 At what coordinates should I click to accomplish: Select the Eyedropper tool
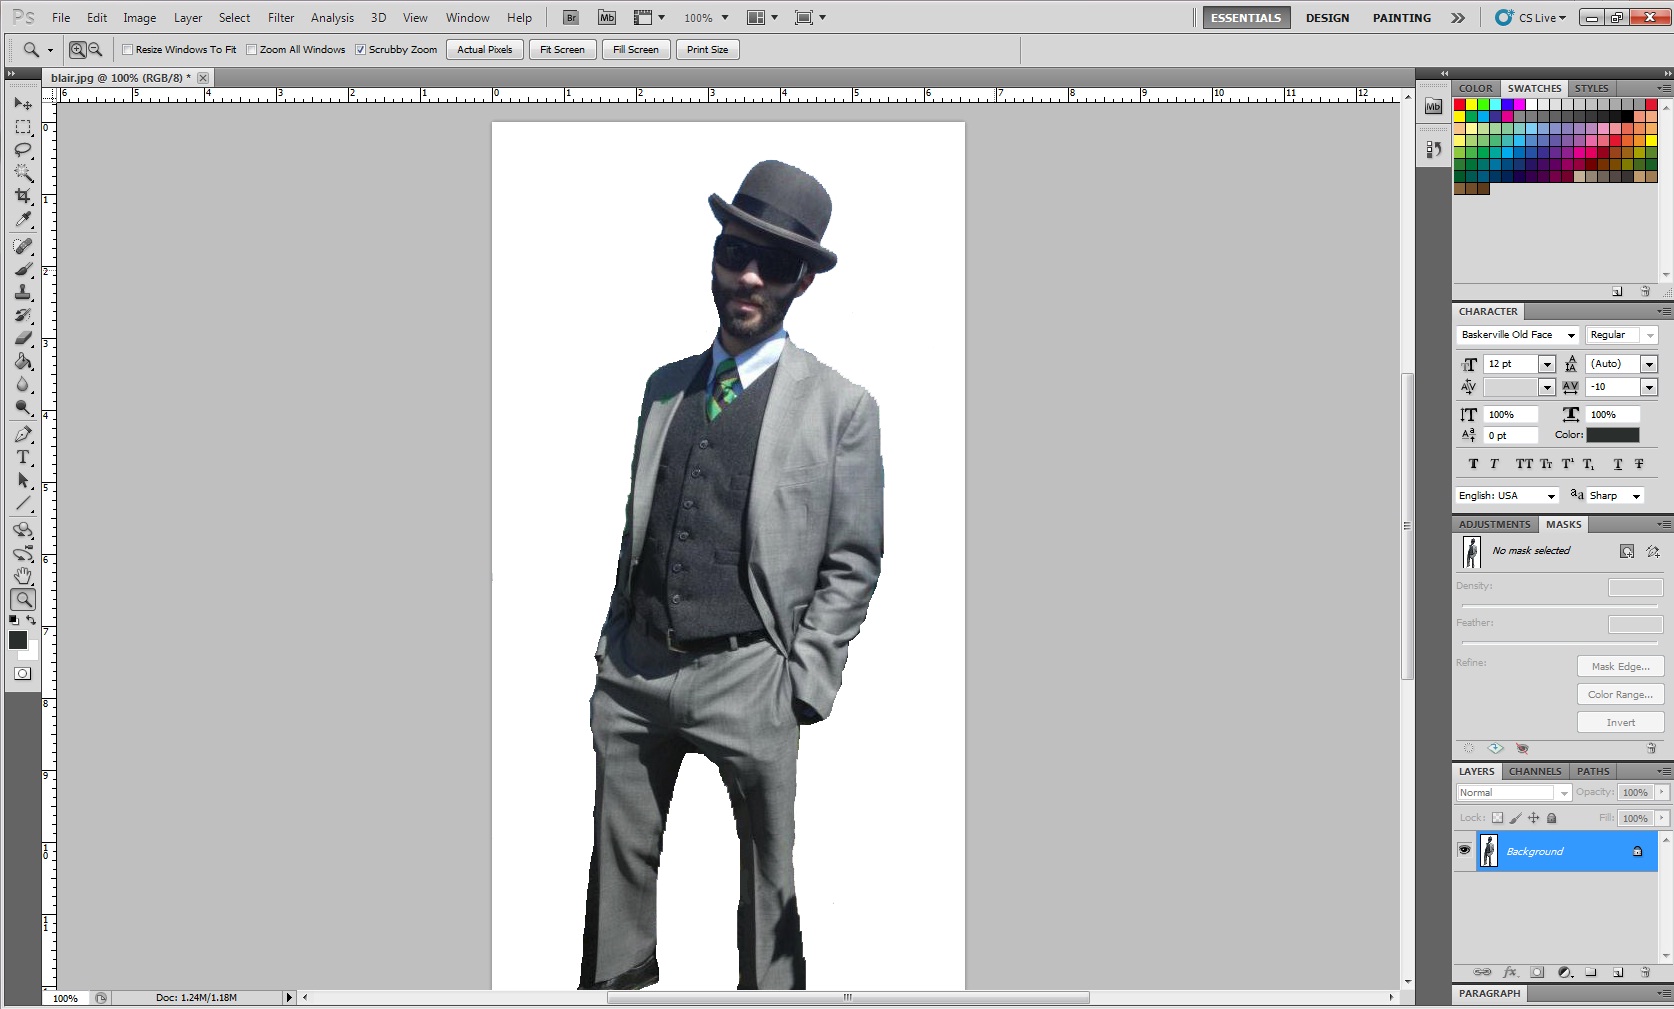click(x=23, y=219)
